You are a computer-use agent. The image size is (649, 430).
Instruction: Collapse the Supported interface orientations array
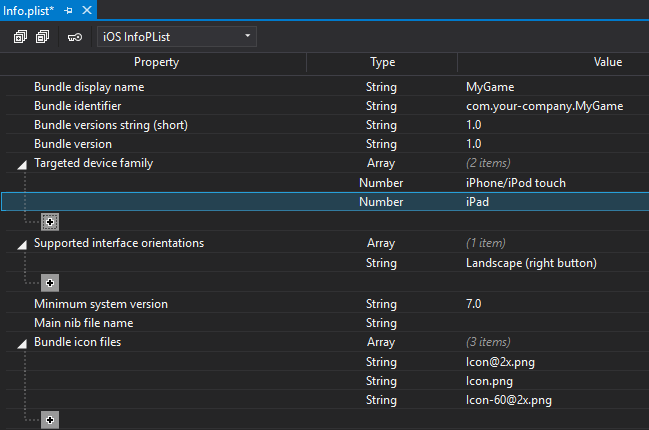pyautogui.click(x=22, y=244)
